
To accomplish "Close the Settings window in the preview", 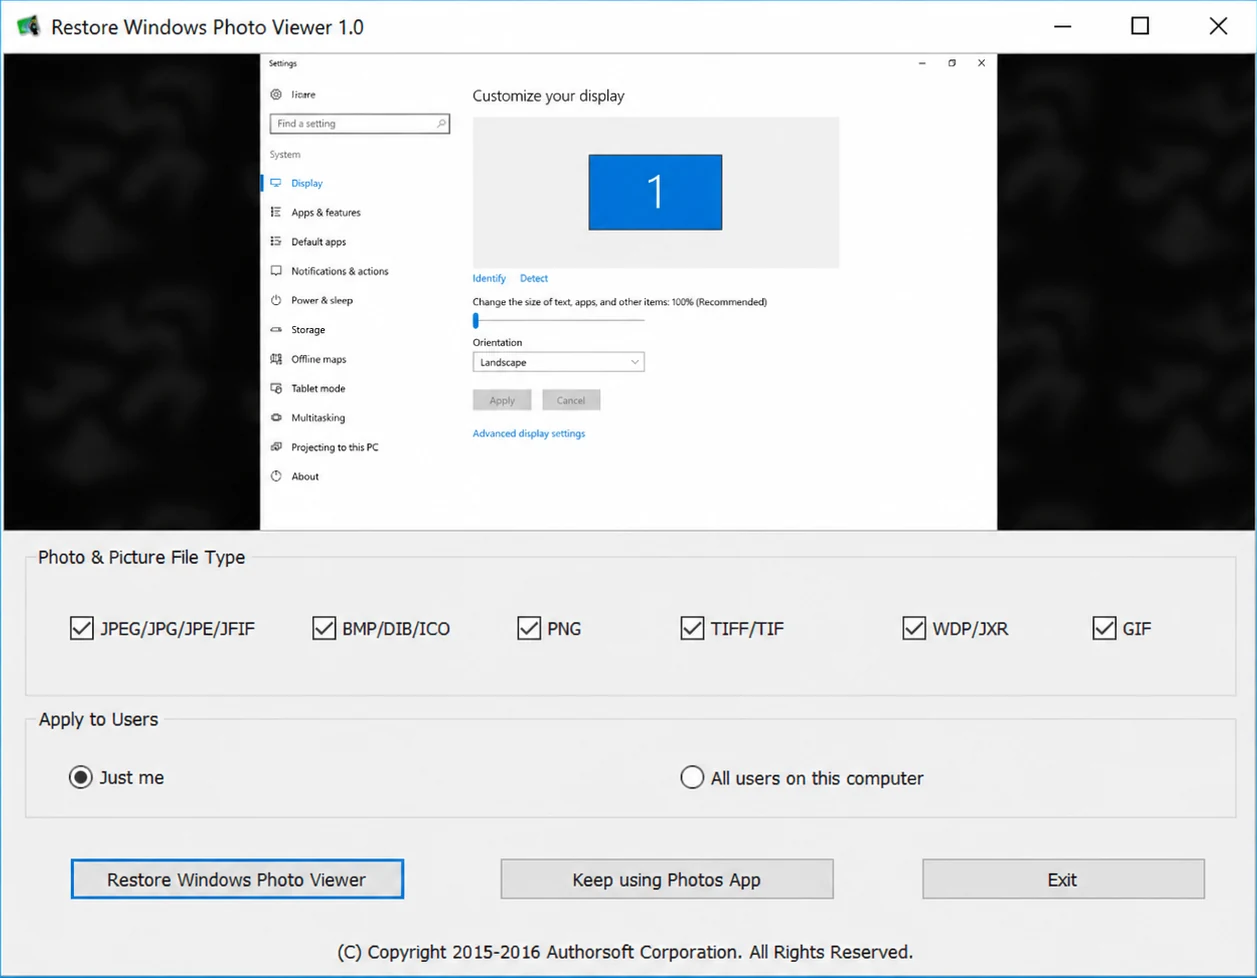I will tap(981, 63).
